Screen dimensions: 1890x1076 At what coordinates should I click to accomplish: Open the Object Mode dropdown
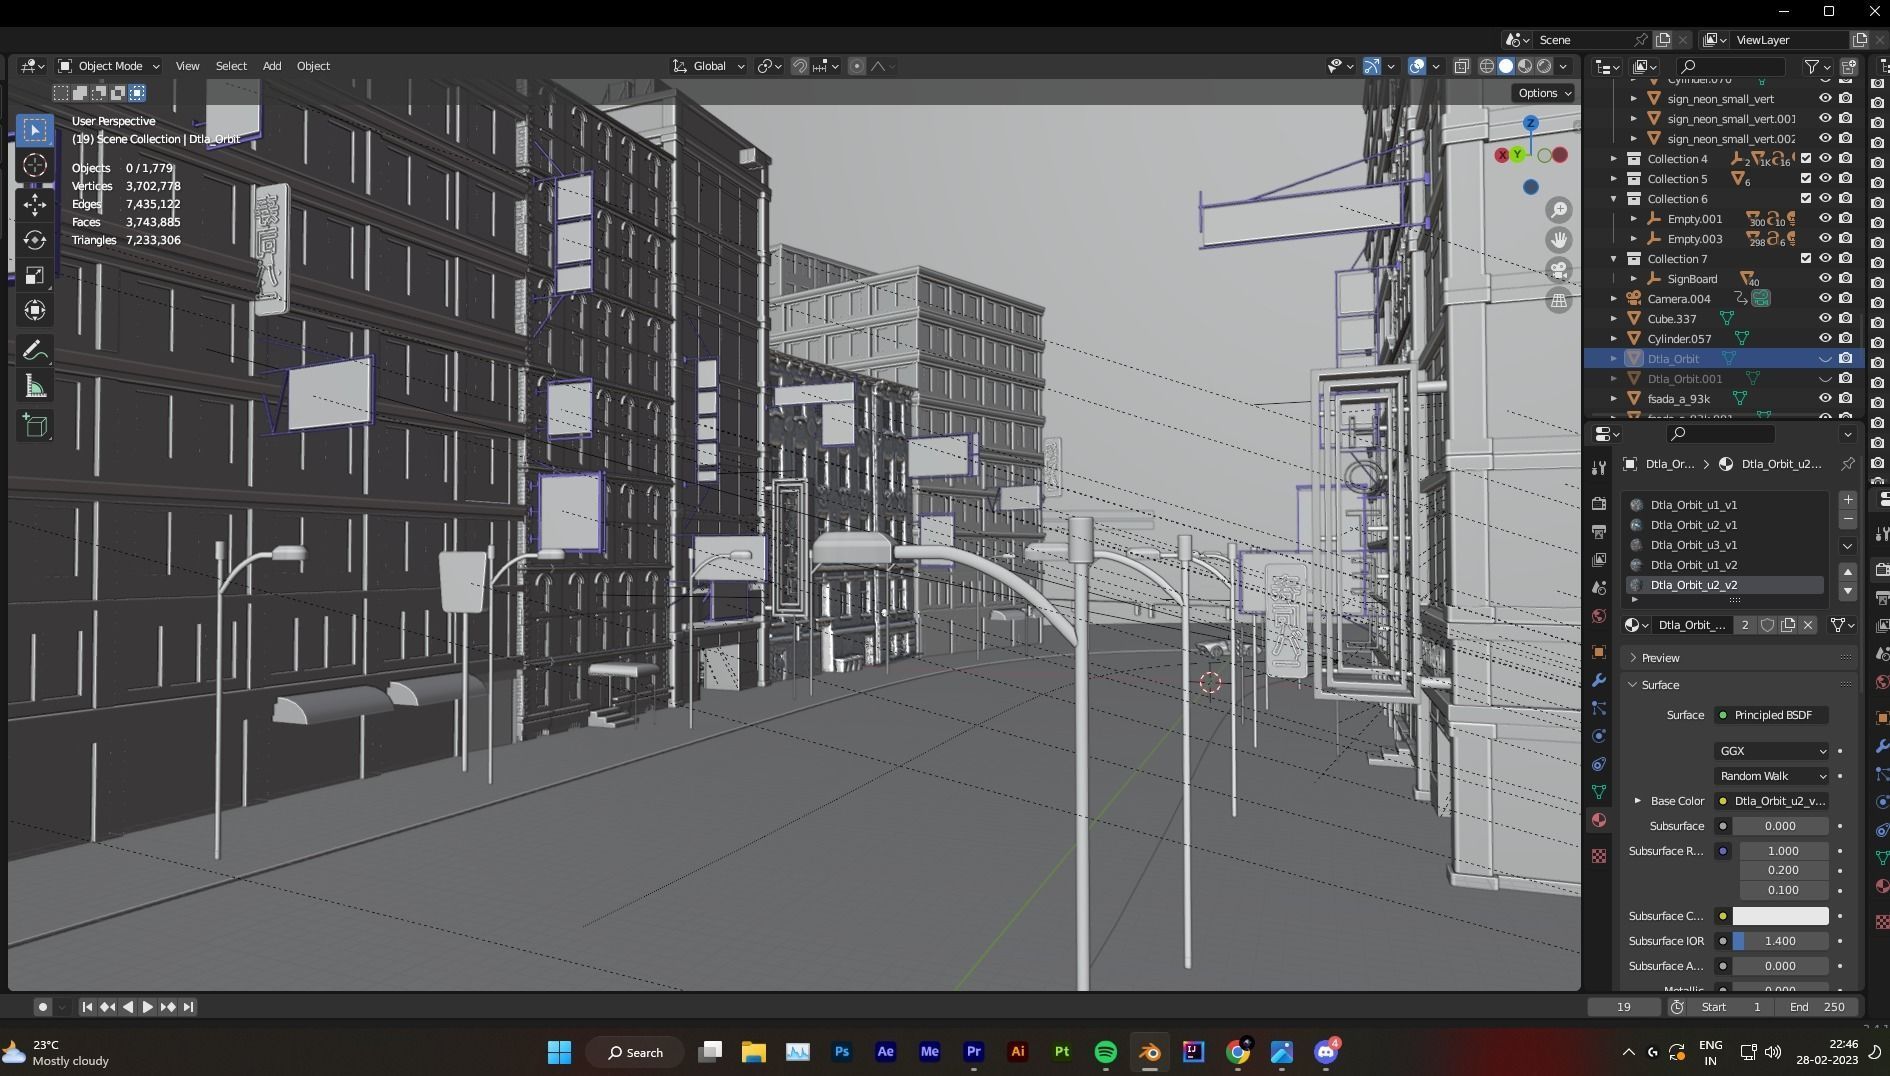[x=109, y=66]
